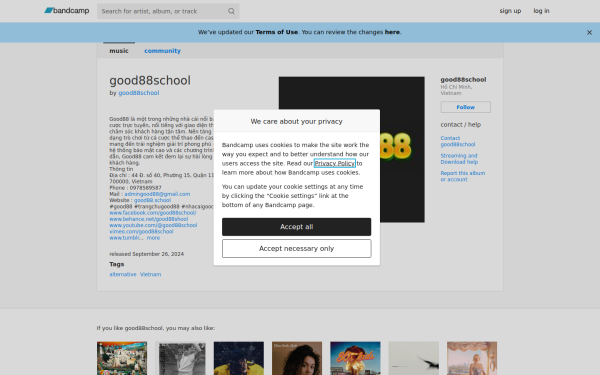Image resolution: width=600 pixels, height=375 pixels.
Task: Switch to the music tab
Action: pos(119,51)
